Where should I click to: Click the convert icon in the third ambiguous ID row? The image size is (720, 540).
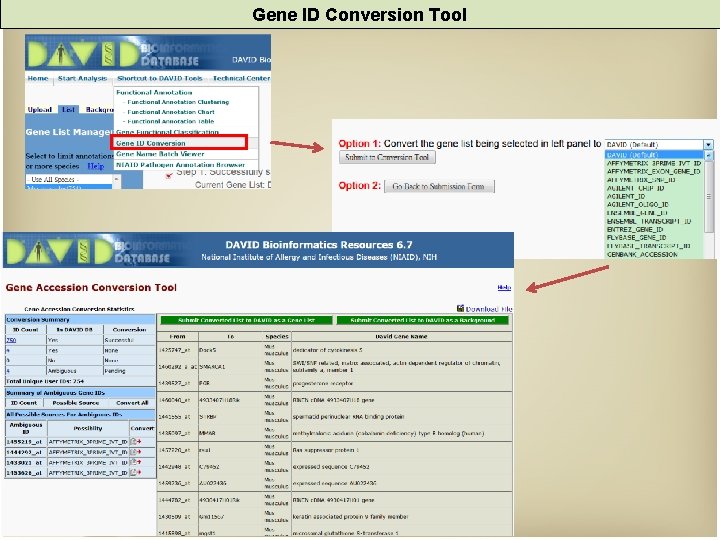coord(136,462)
